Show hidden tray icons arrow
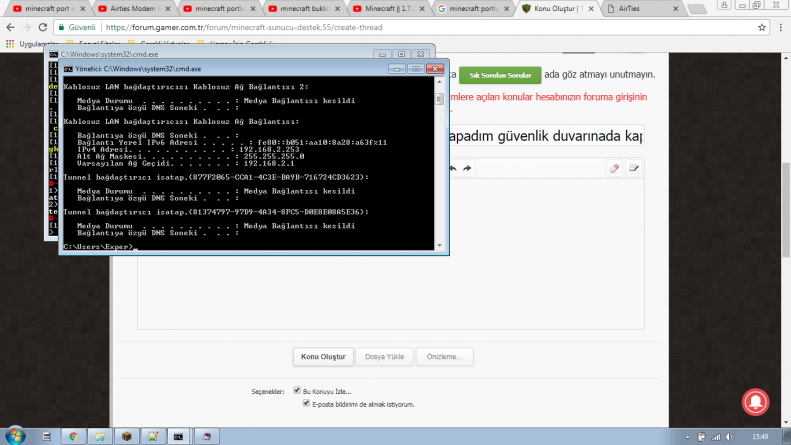The height and width of the screenshot is (445, 791). click(687, 437)
